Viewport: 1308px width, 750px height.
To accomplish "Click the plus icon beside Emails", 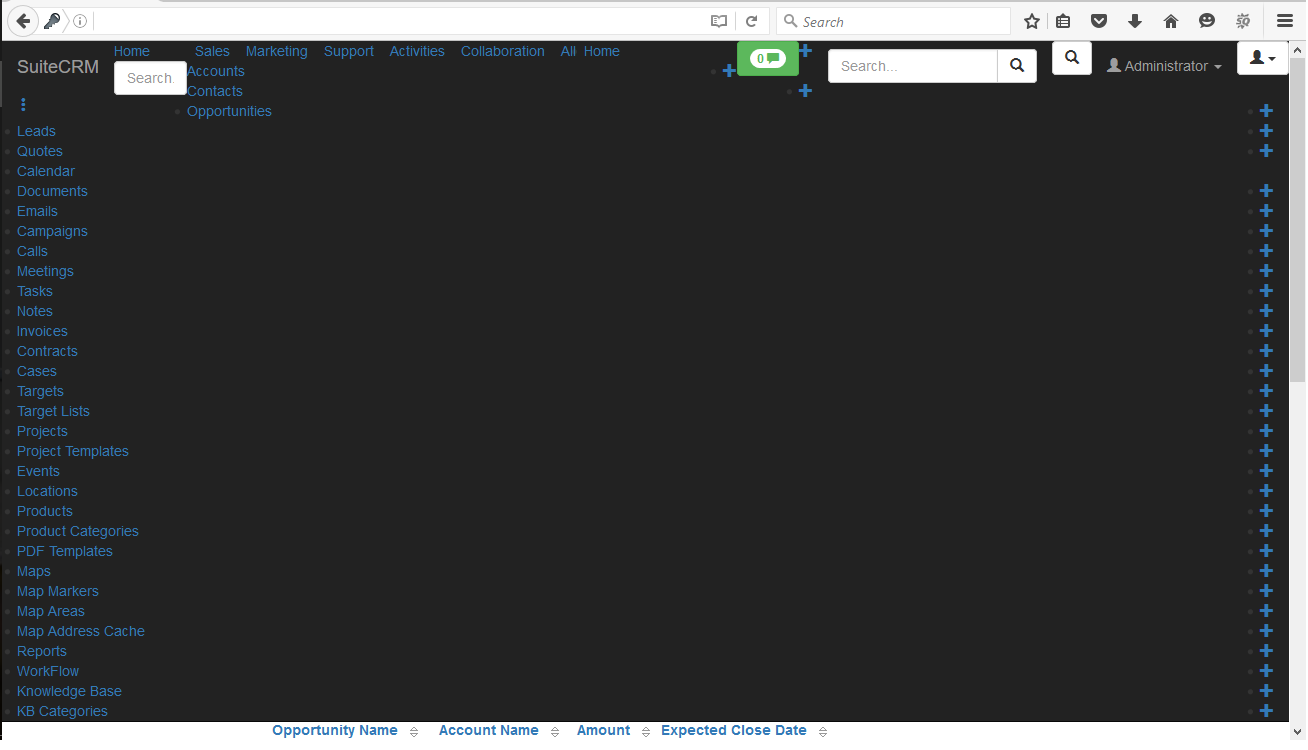I will (x=1266, y=211).
